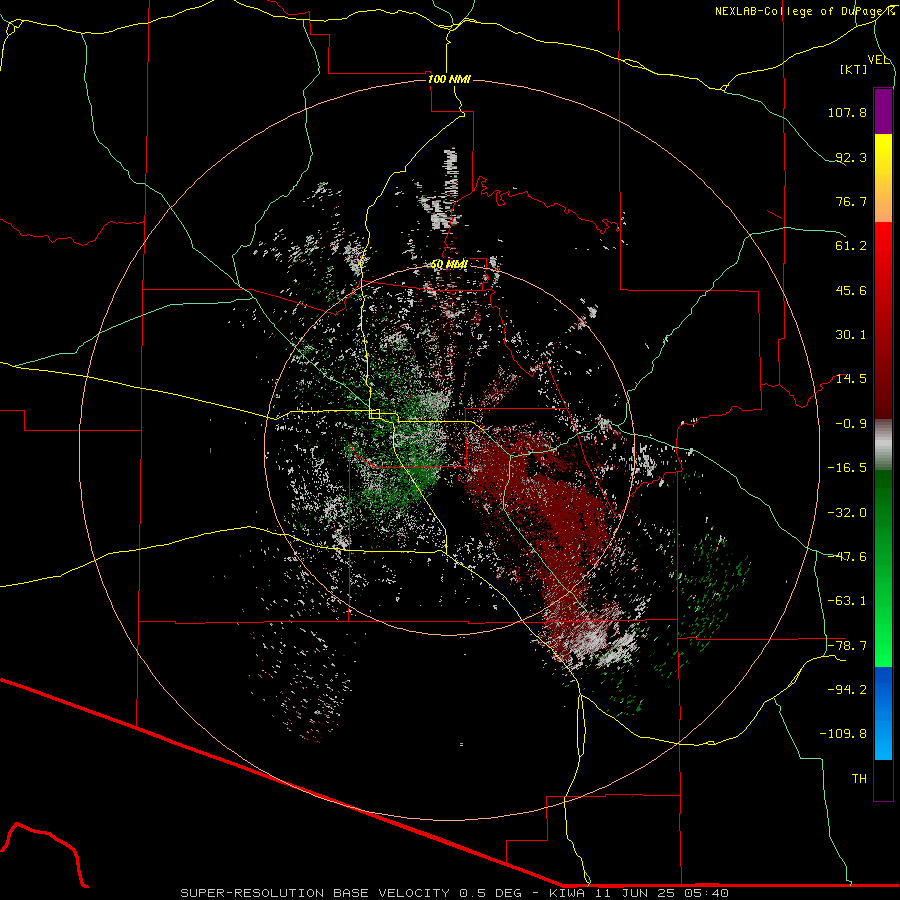Click the small square radar site marker
Image resolution: width=900 pixels, height=900 pixels.
[x=375, y=414]
